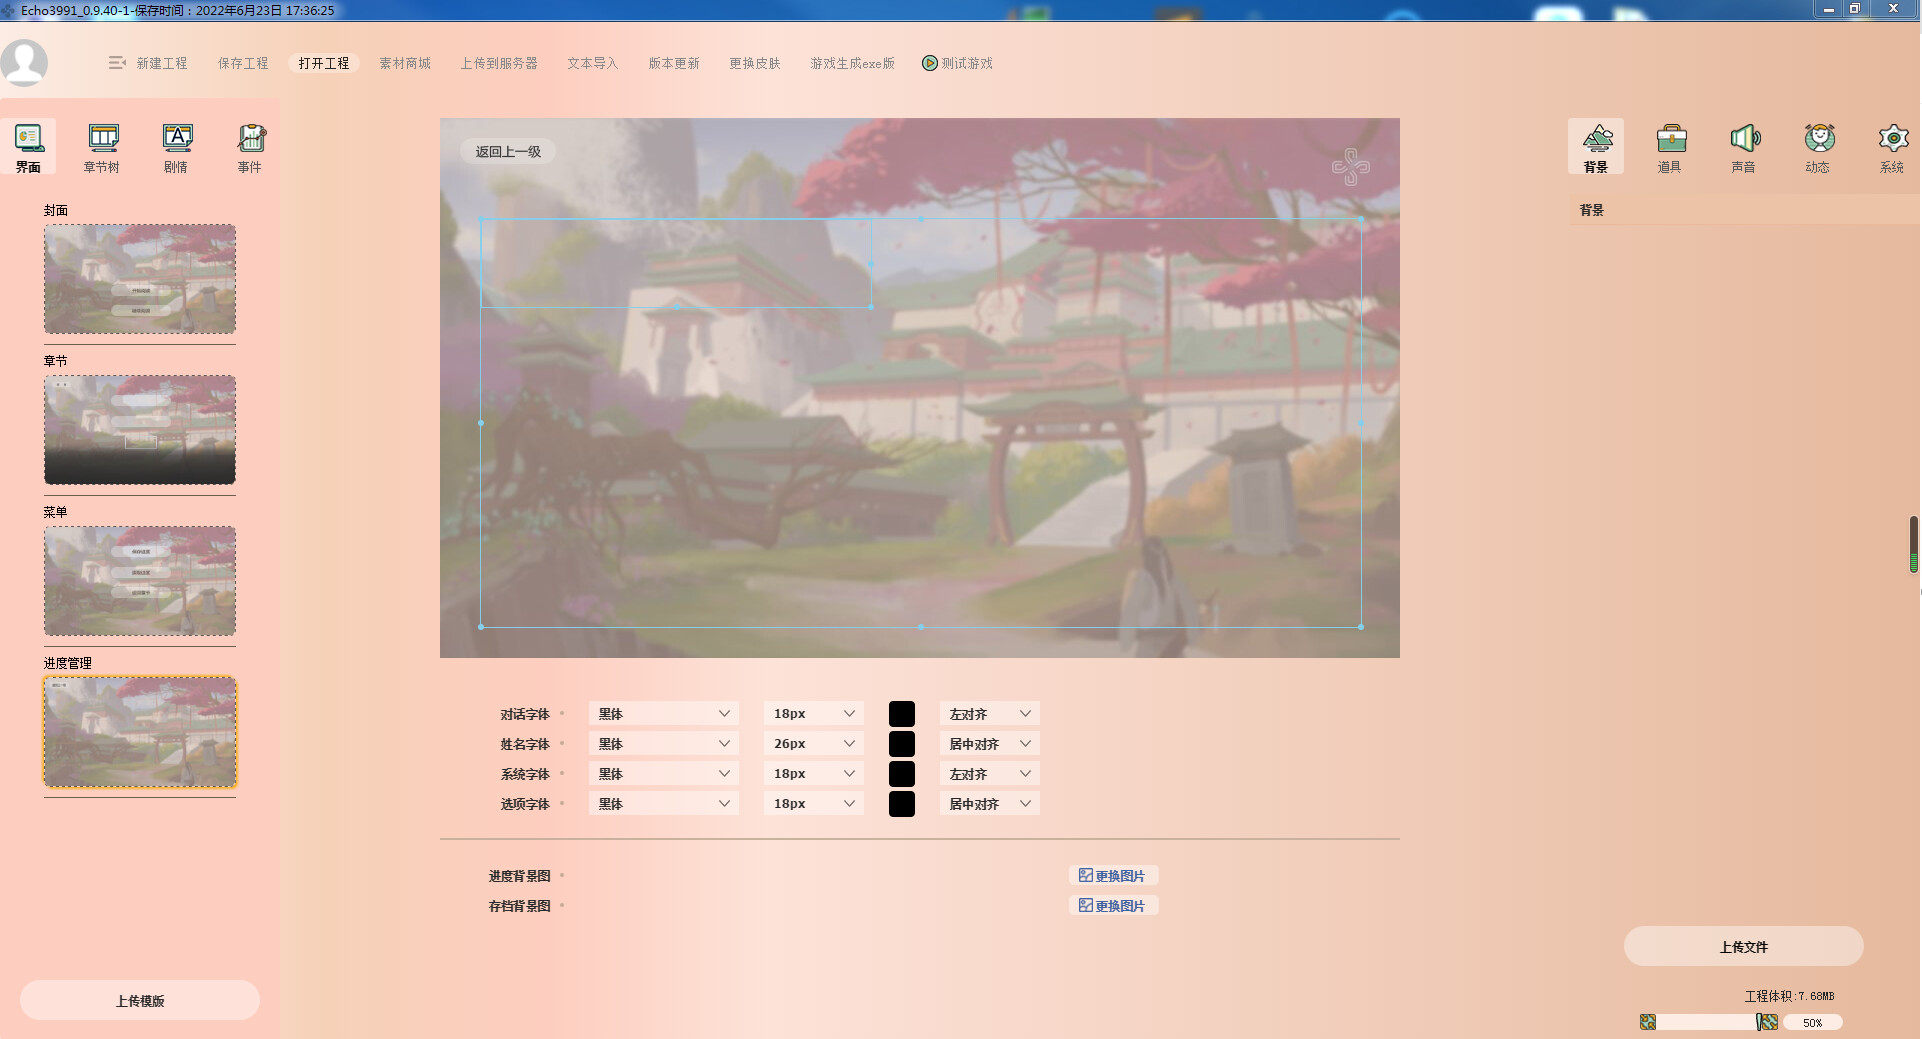Open the 事件 events panel
The height and width of the screenshot is (1039, 1922).
coord(249,147)
